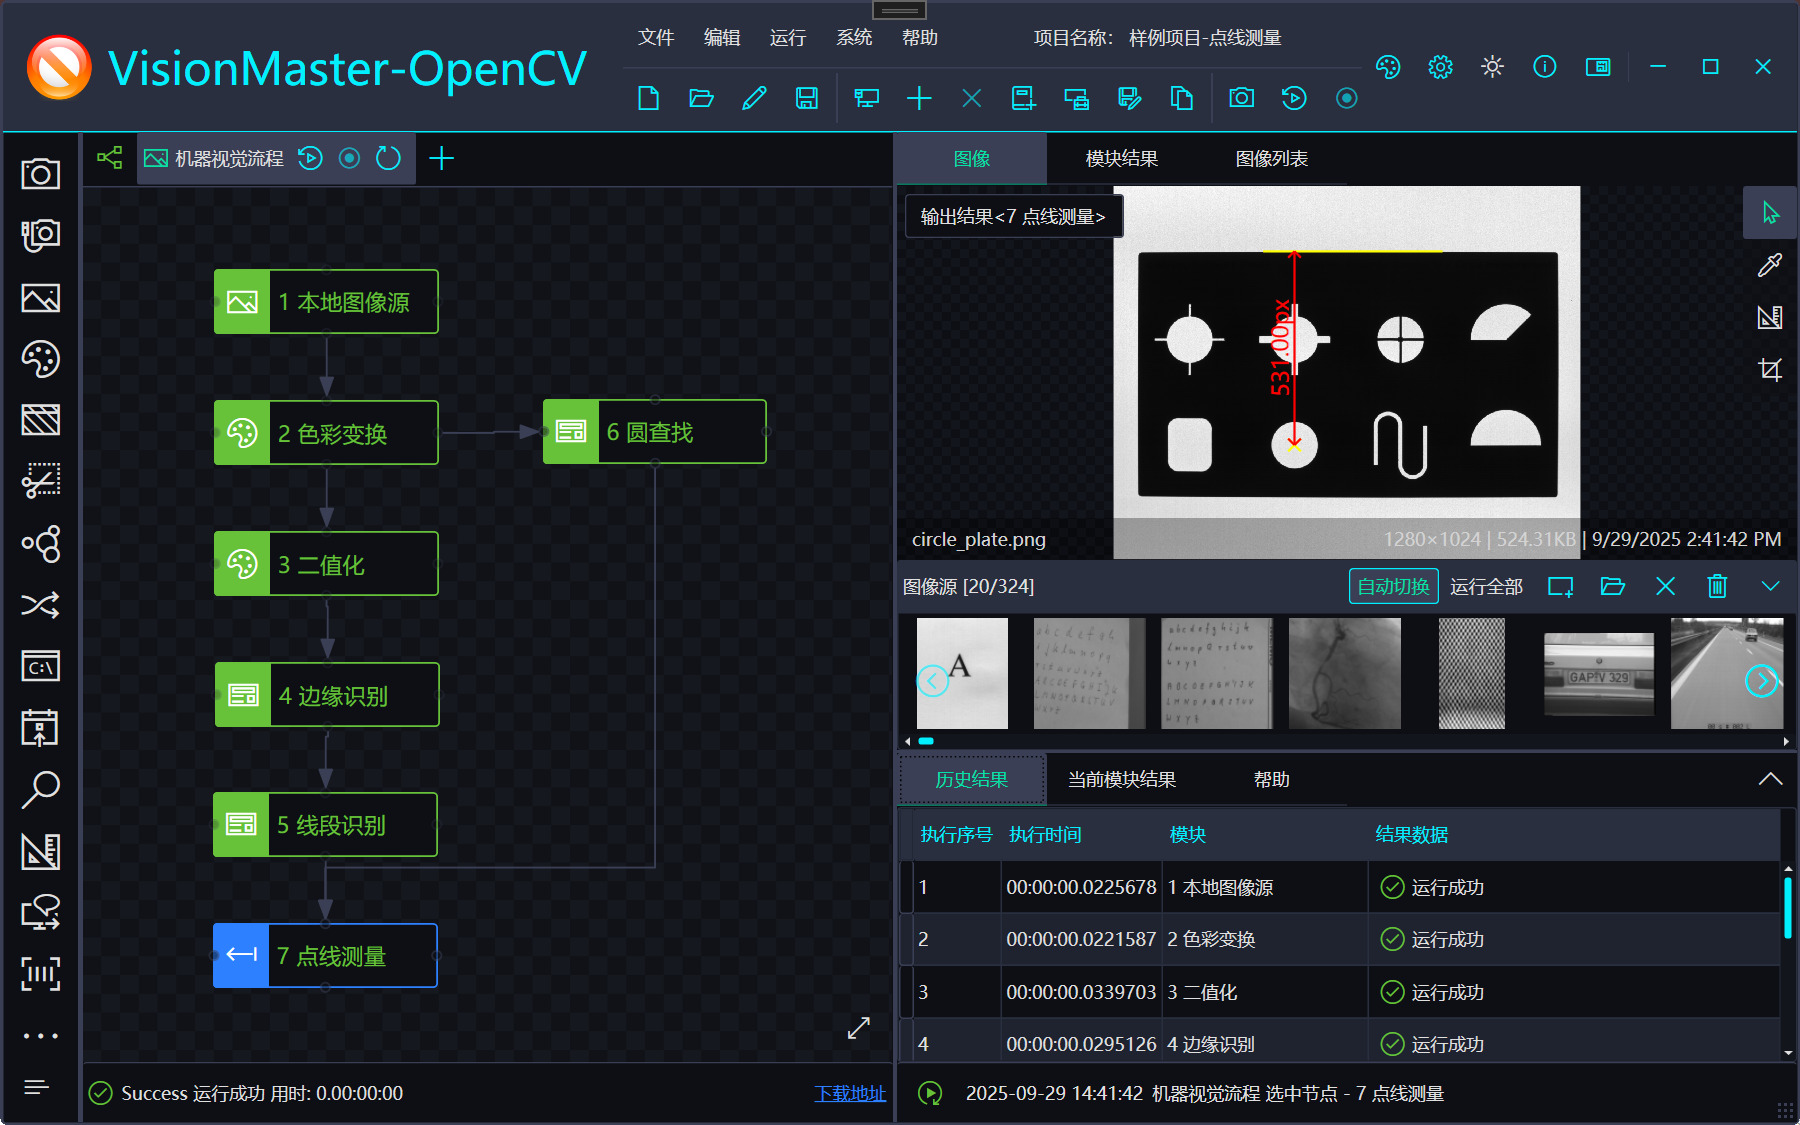This screenshot has width=1800, height=1125.
Task: Select the barcode tool in left sidebar
Action: click(41, 973)
